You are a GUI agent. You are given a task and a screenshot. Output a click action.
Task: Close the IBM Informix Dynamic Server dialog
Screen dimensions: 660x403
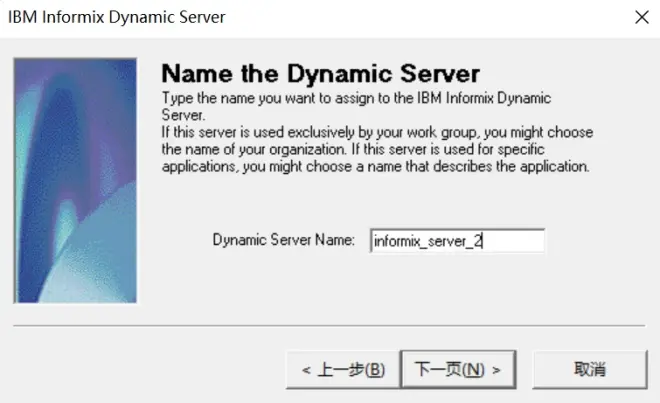(642, 17)
